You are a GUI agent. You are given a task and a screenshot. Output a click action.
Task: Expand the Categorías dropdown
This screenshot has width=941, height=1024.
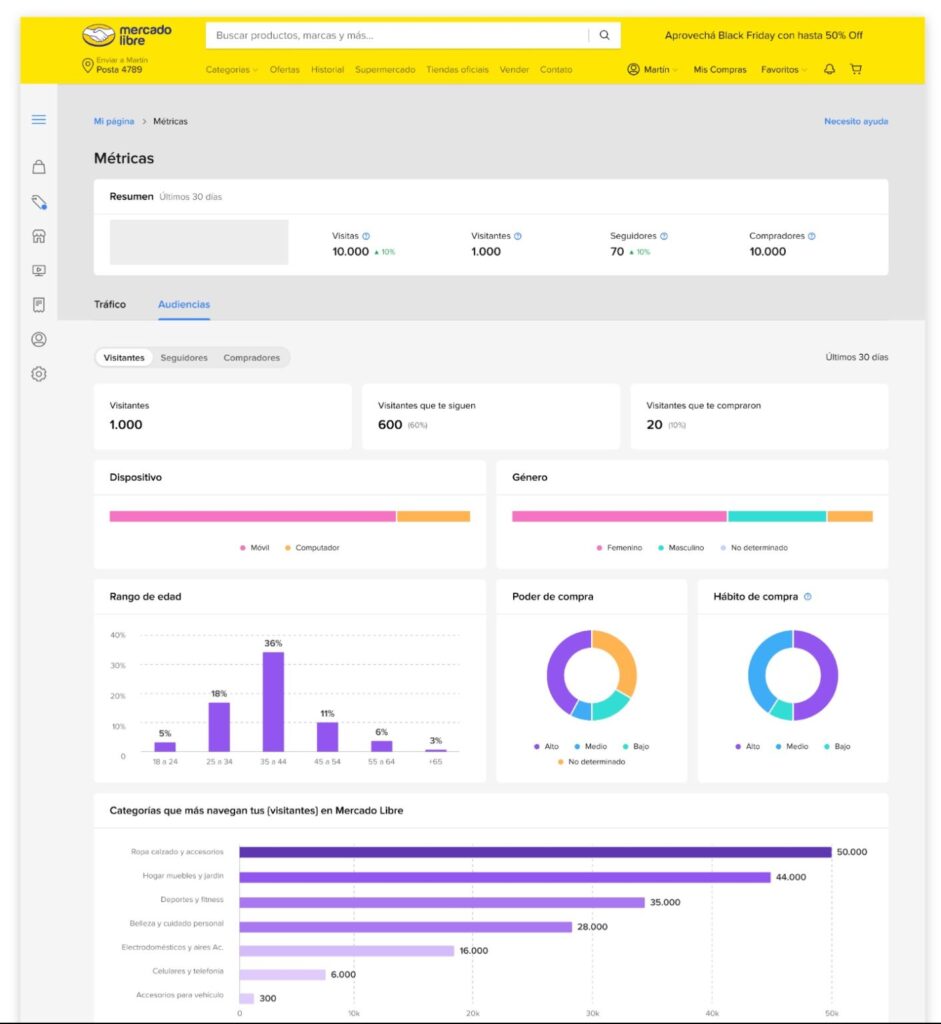tap(228, 70)
